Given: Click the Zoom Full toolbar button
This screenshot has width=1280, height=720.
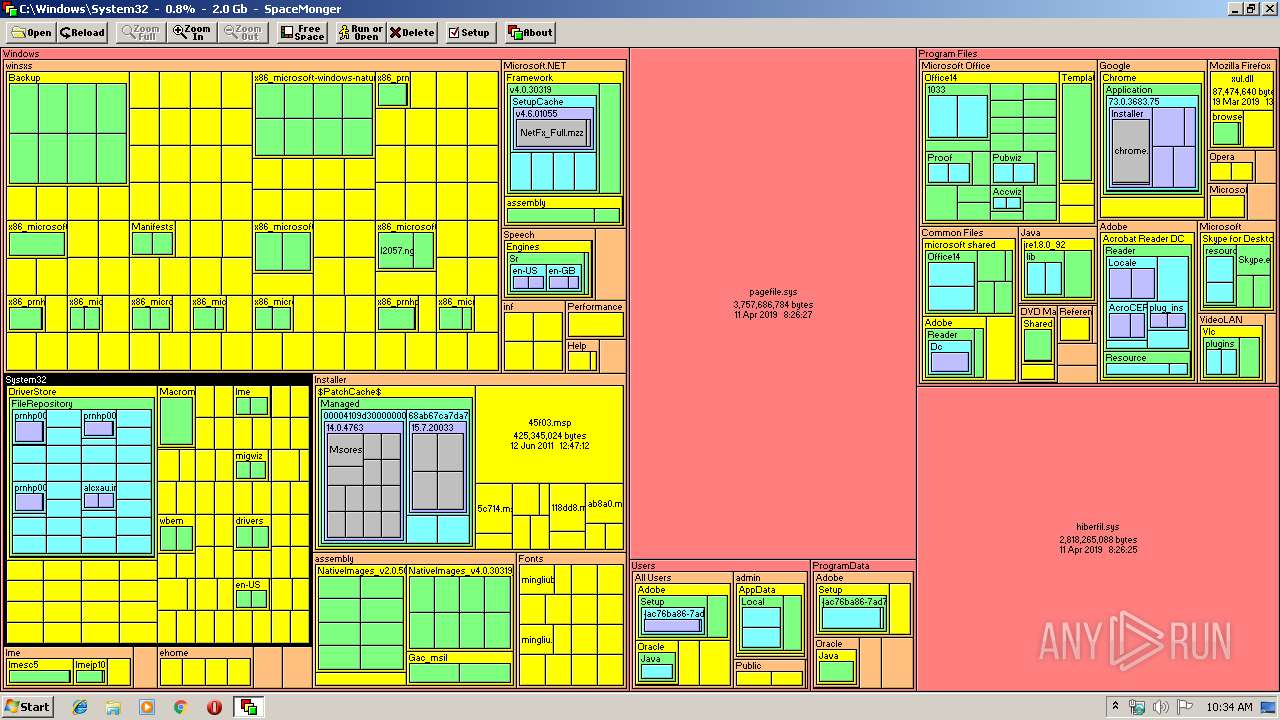Looking at the screenshot, I should pos(140,32).
